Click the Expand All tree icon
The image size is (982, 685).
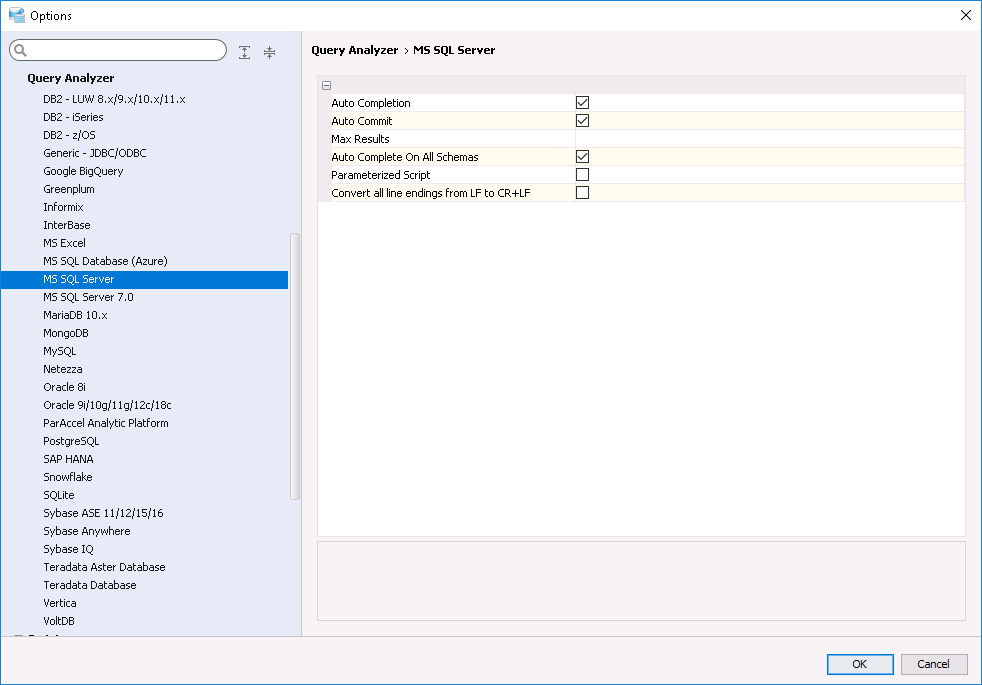coord(245,52)
